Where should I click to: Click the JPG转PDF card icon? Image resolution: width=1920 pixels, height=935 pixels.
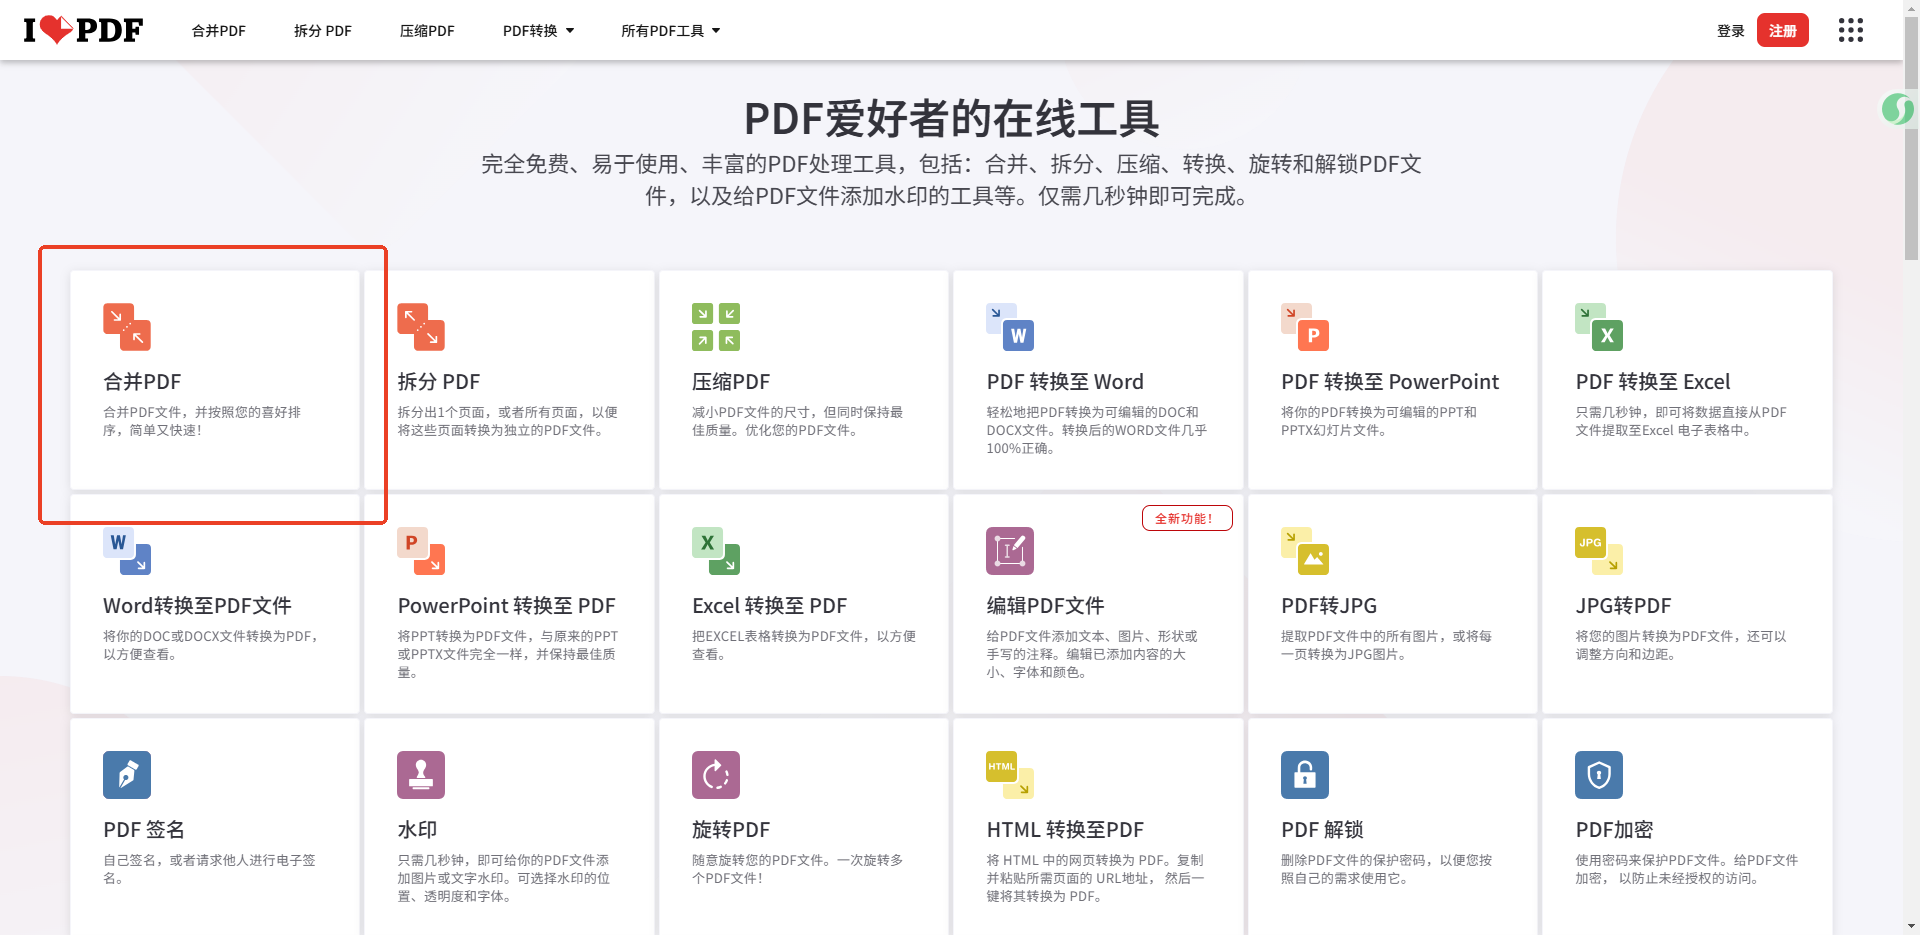coord(1599,551)
